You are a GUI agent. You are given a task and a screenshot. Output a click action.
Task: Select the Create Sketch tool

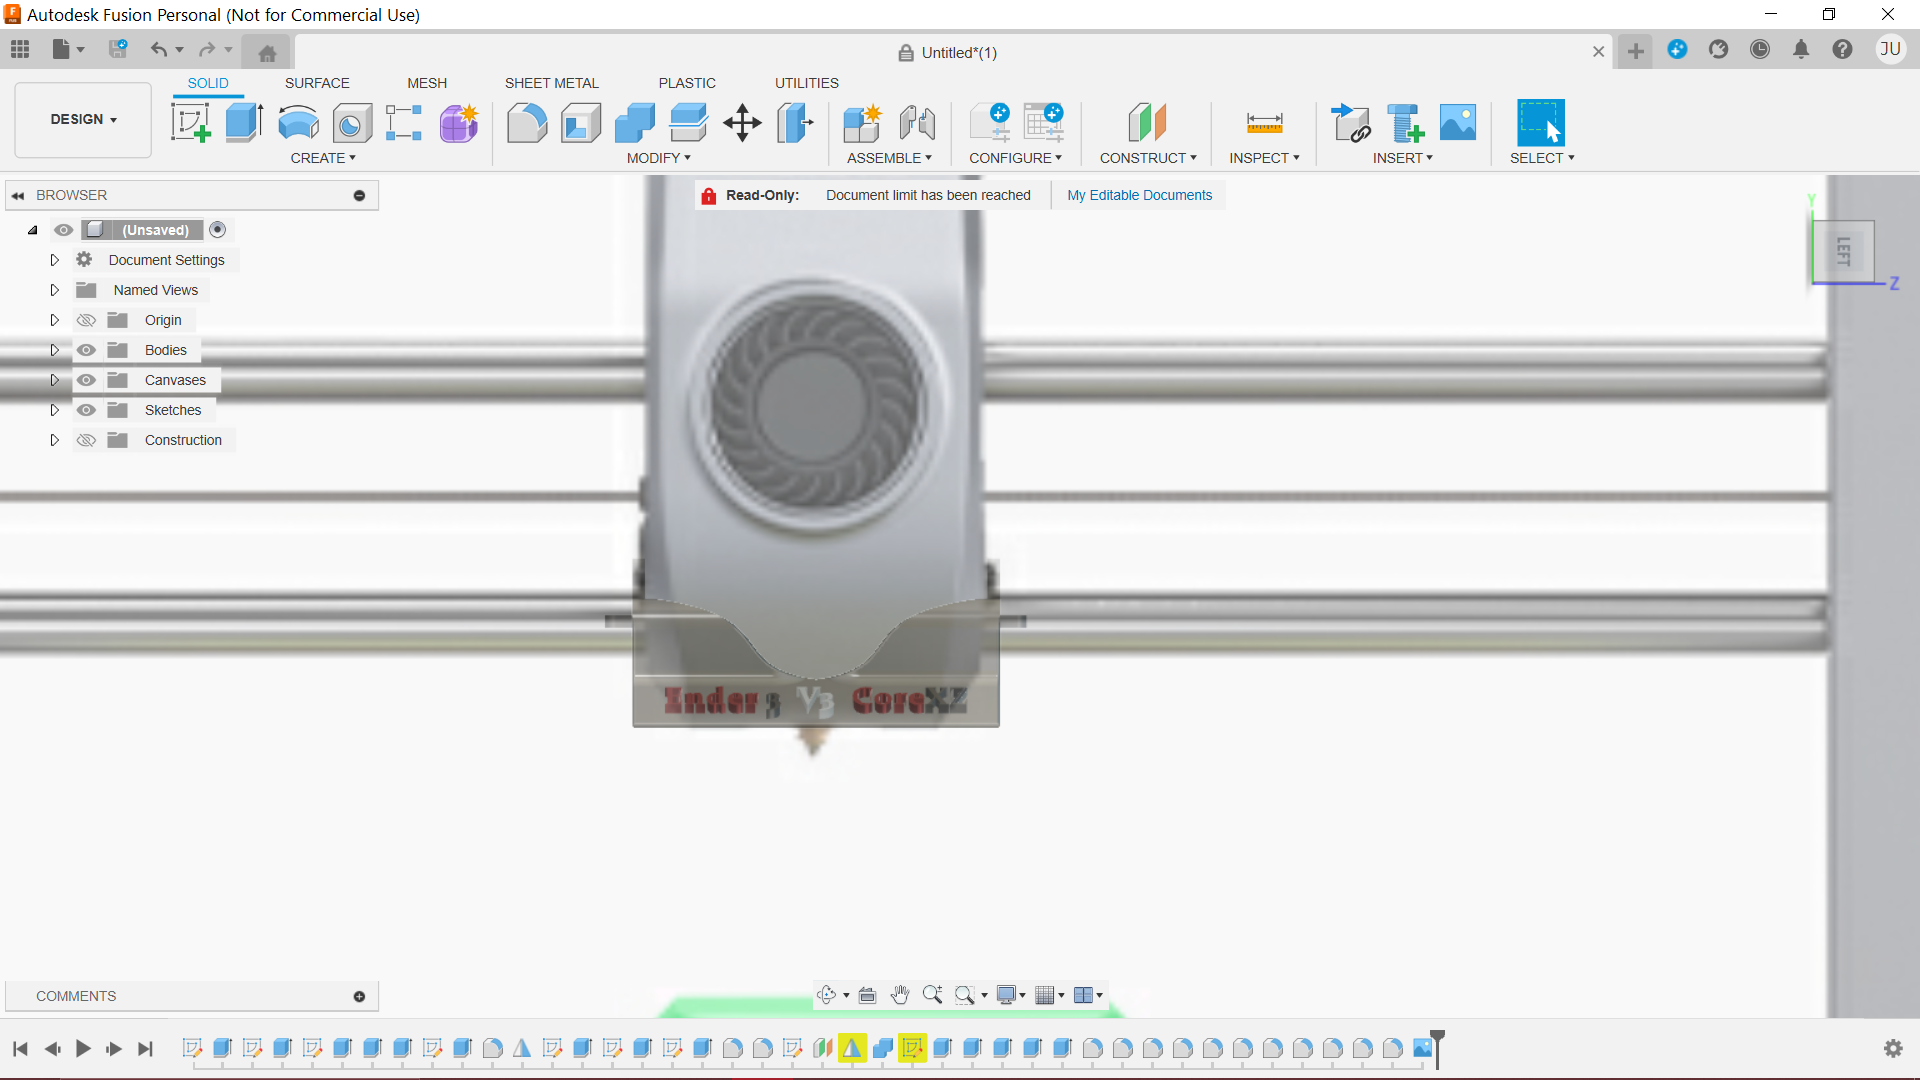(190, 123)
